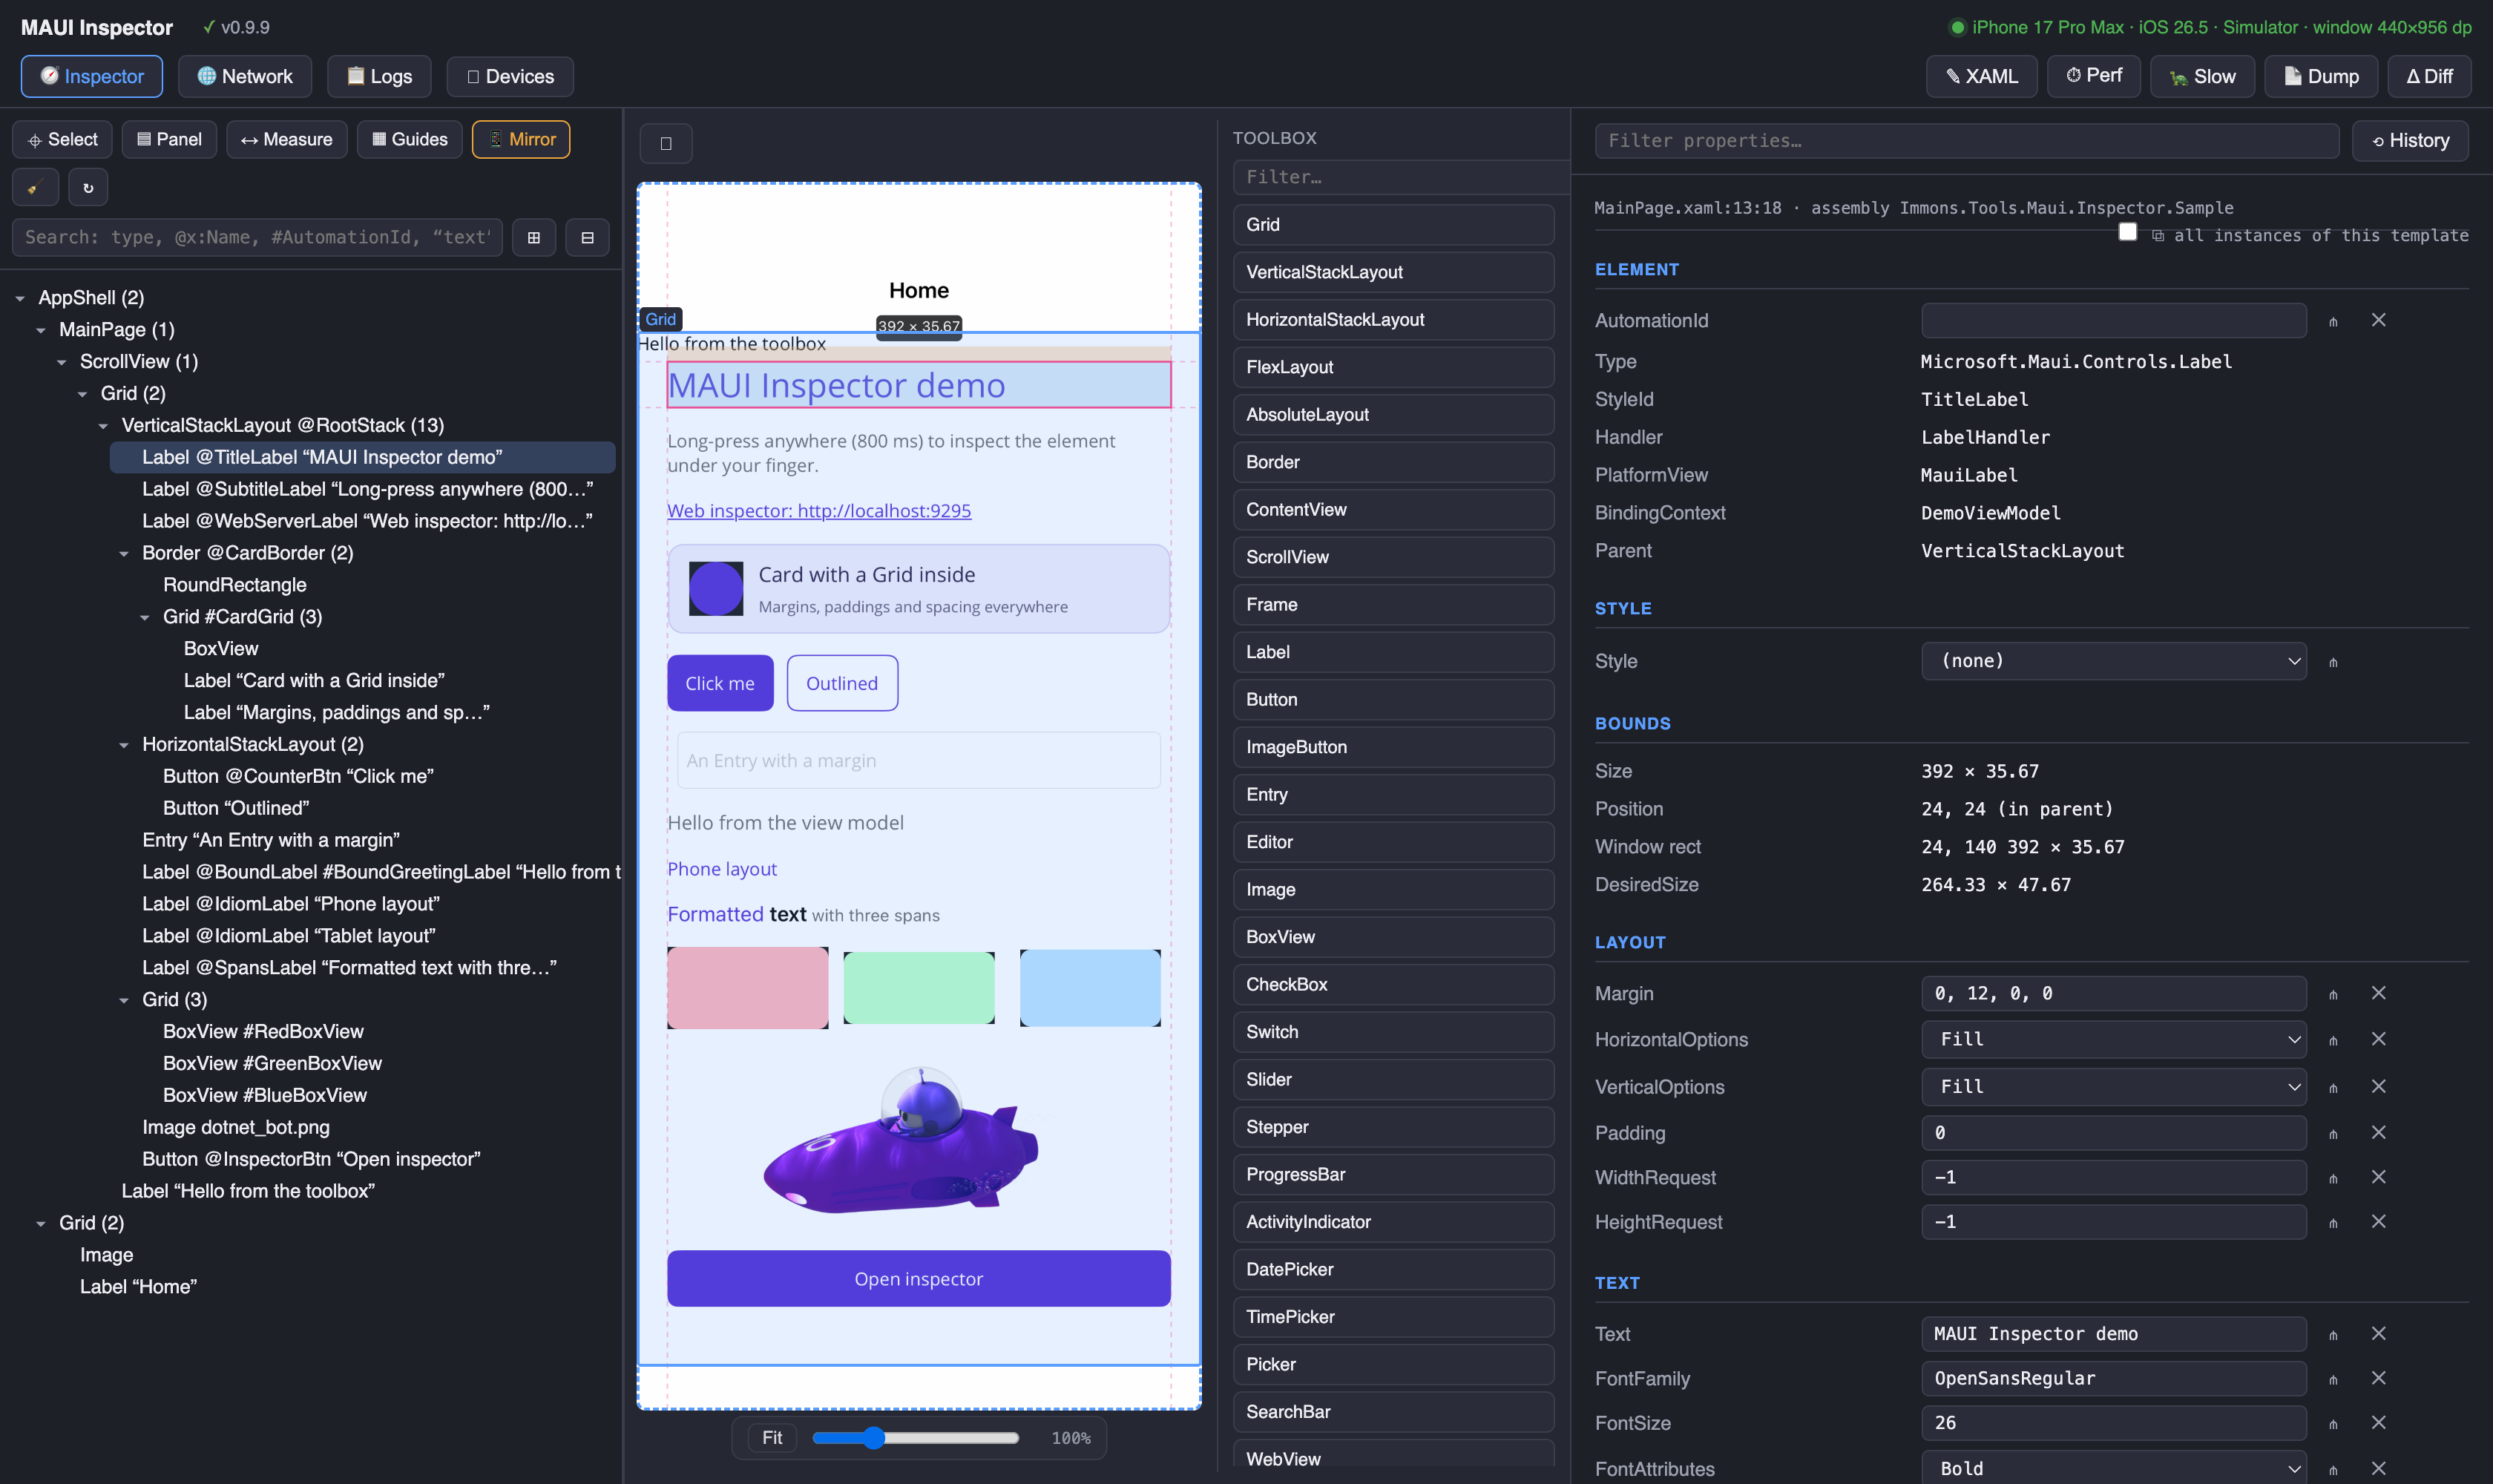Click the green BoxView swatch in preview
This screenshot has width=2493, height=1484.
[x=919, y=988]
